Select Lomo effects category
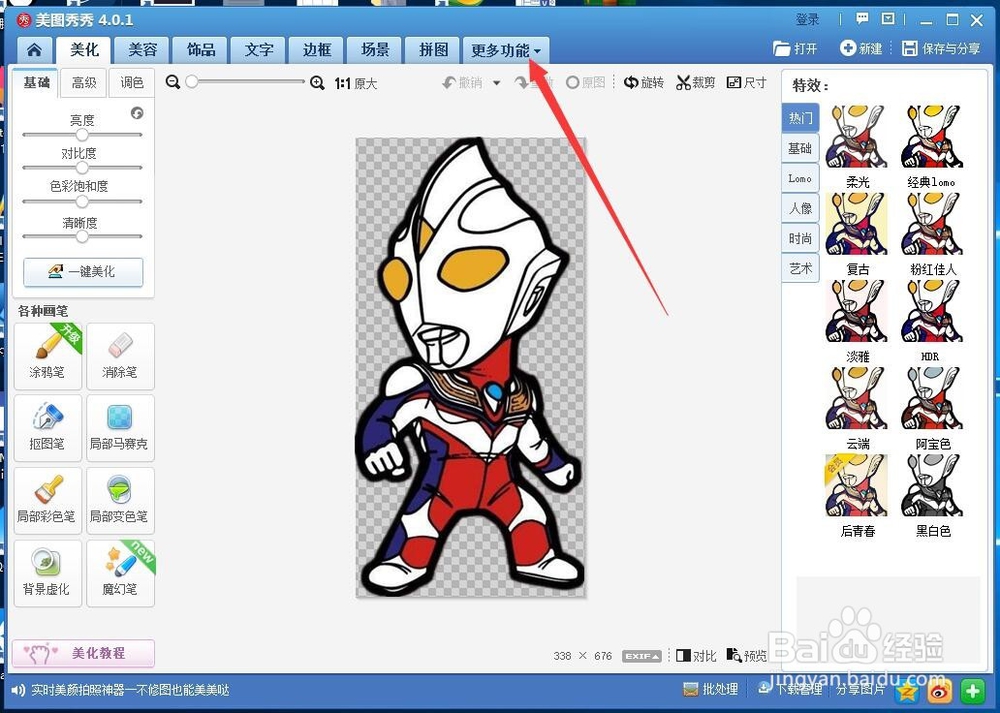 click(x=800, y=178)
